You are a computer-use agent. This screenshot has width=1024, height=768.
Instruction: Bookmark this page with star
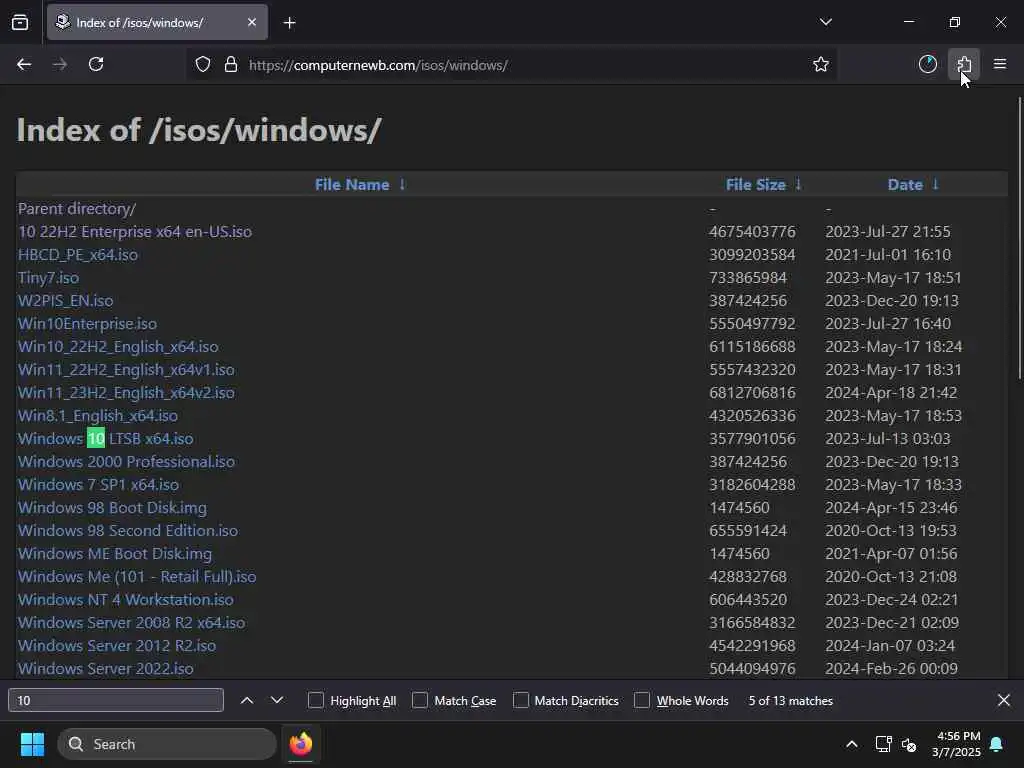point(821,64)
